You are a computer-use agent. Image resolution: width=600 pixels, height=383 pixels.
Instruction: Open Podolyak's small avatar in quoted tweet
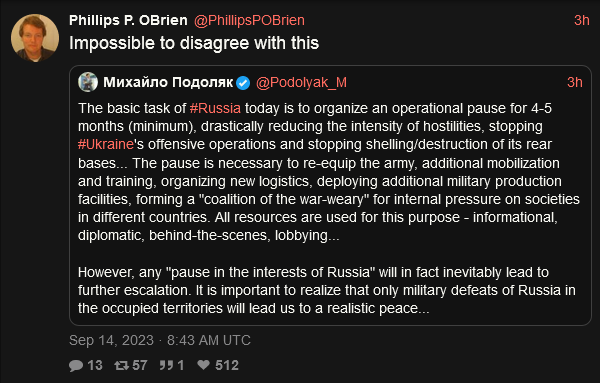pos(88,82)
